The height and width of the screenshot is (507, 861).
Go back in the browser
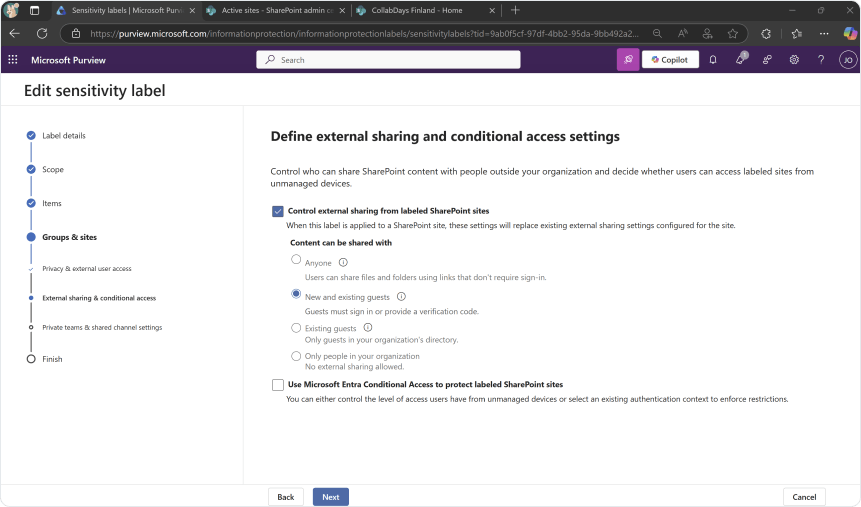14,34
